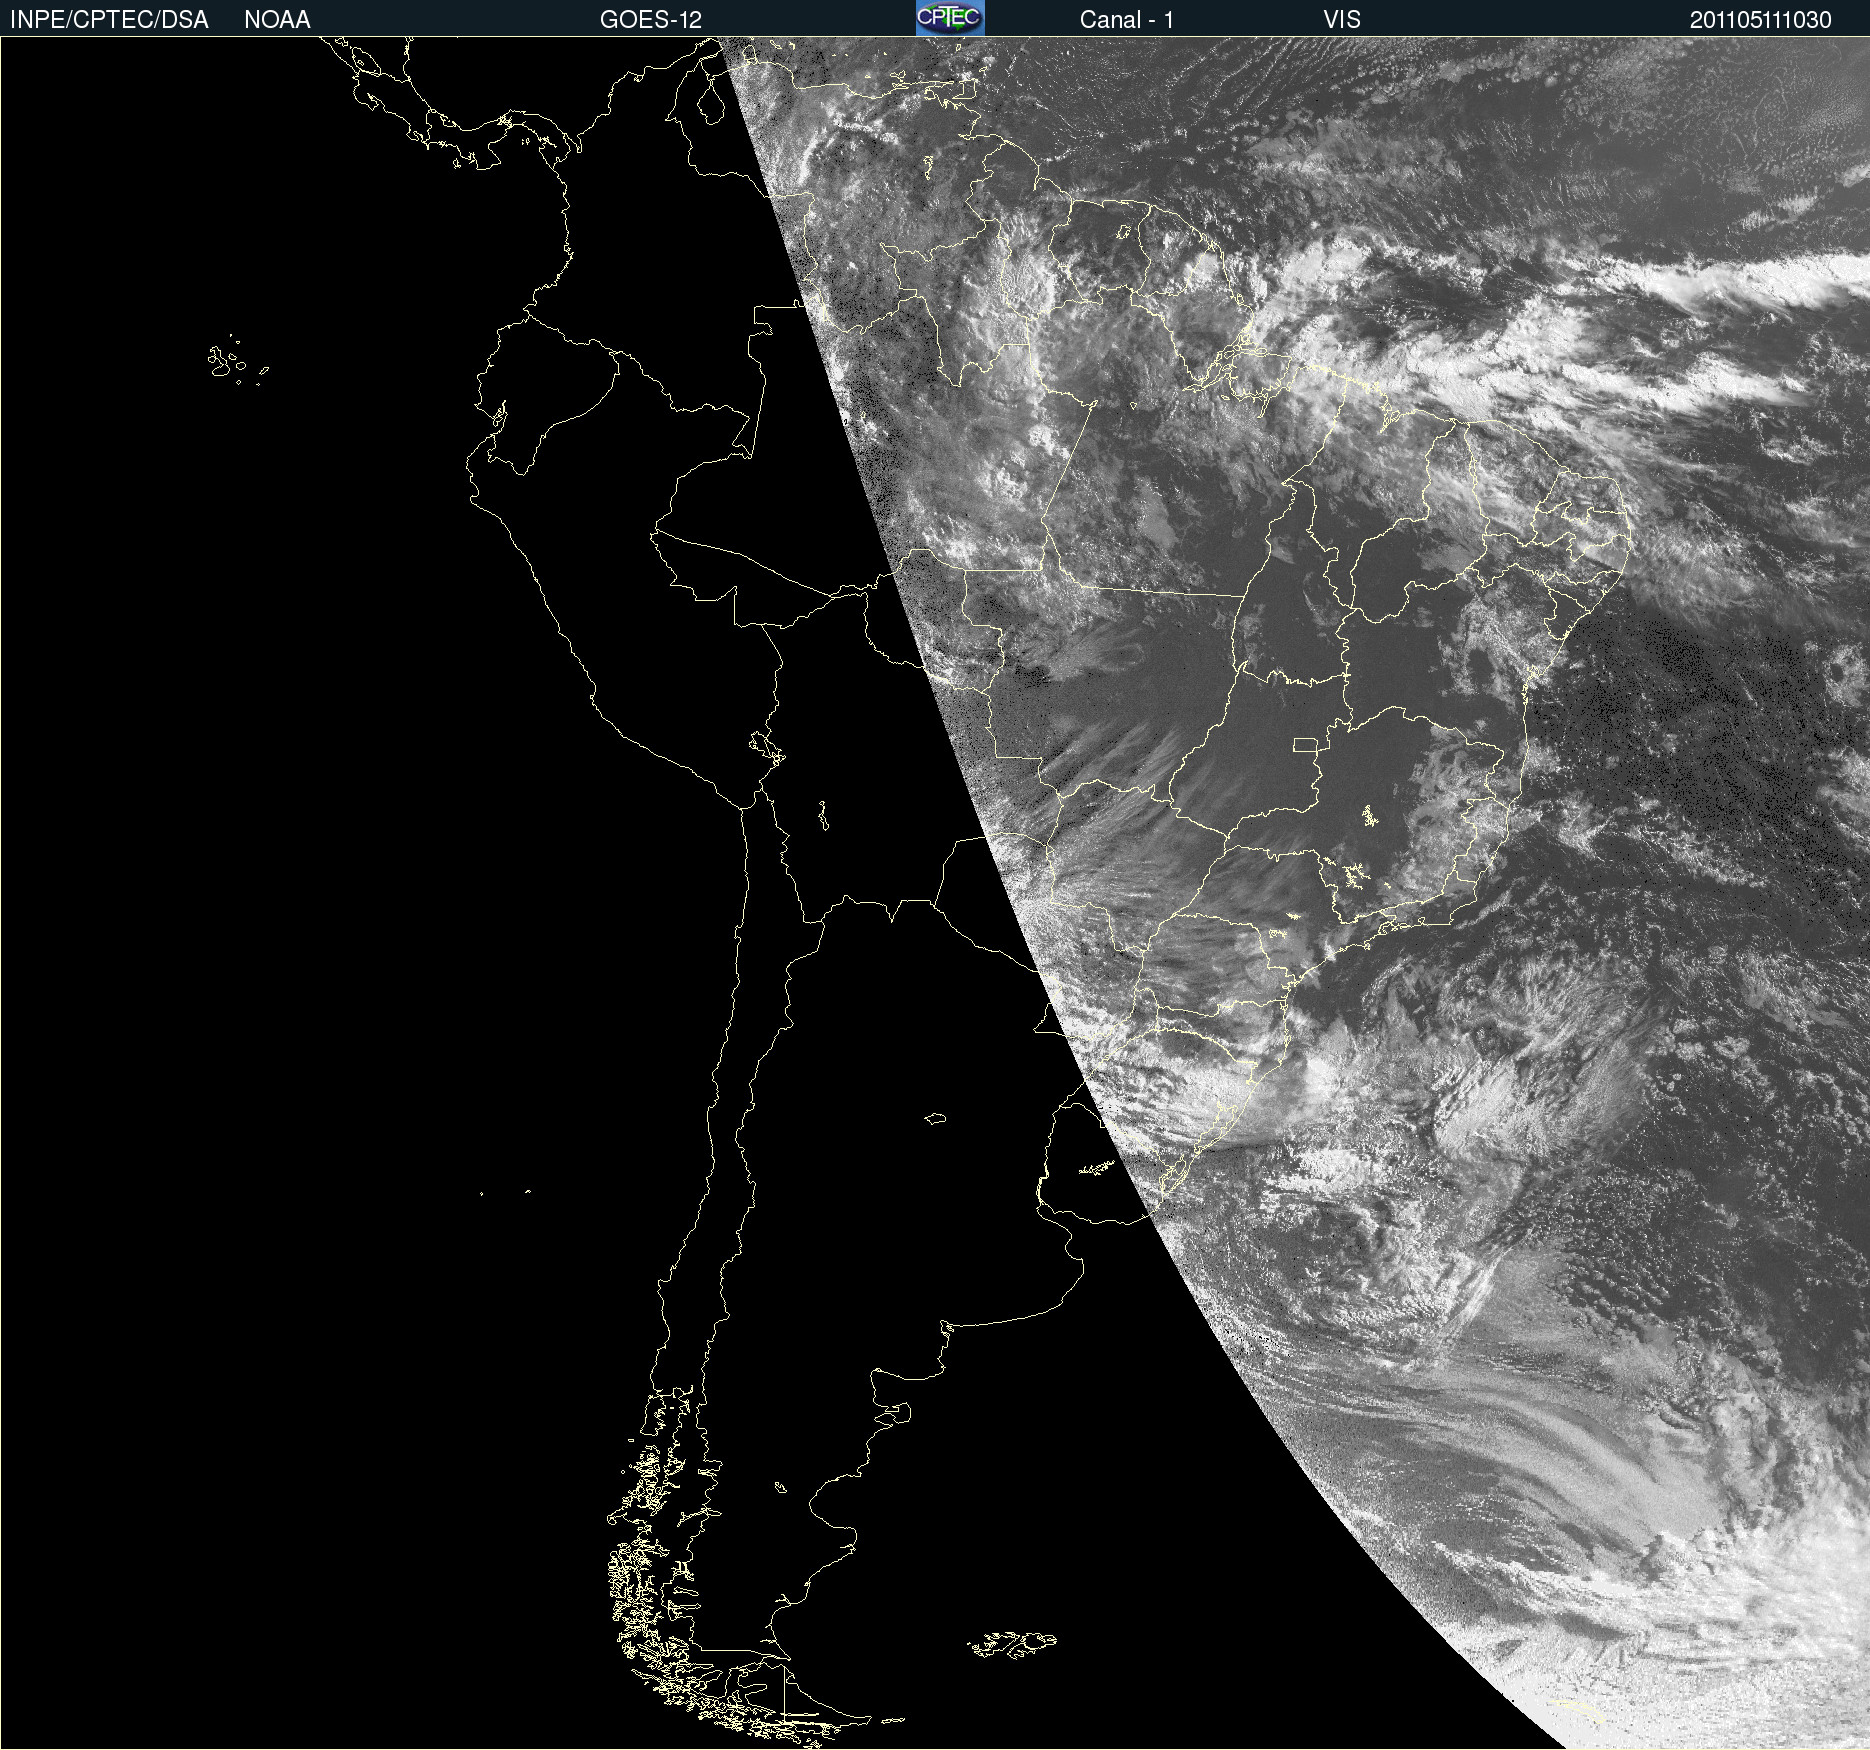
Task: Click the 201105111030 timestamp
Action: [x=1761, y=20]
